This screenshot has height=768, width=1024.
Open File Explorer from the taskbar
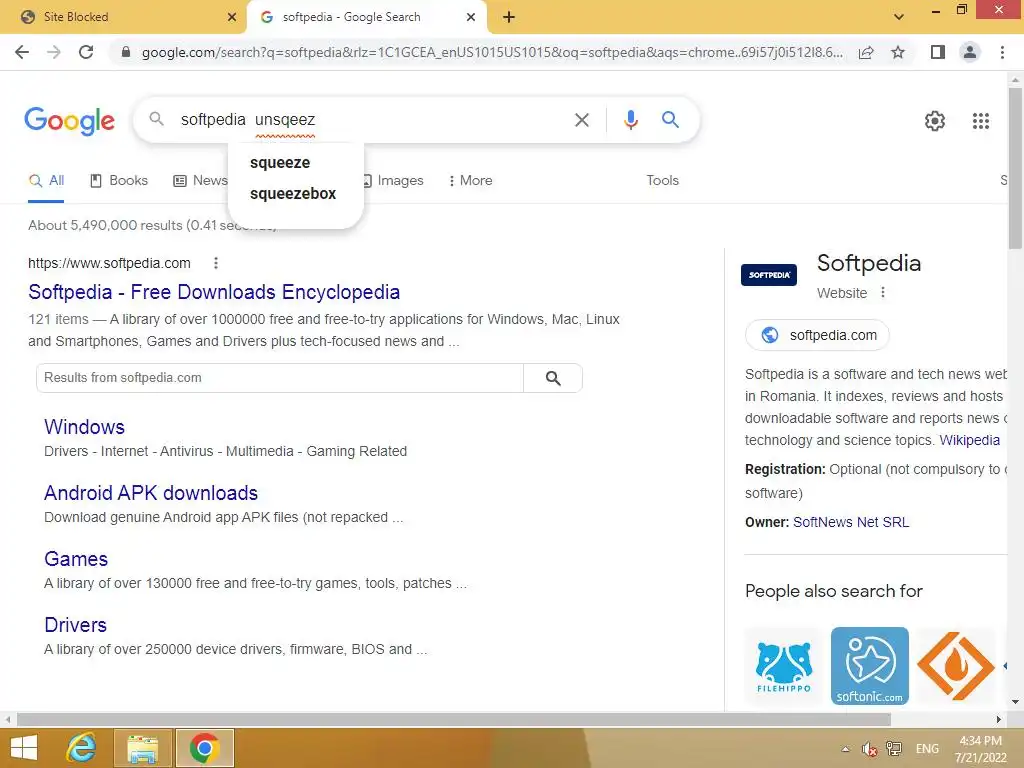[143, 748]
